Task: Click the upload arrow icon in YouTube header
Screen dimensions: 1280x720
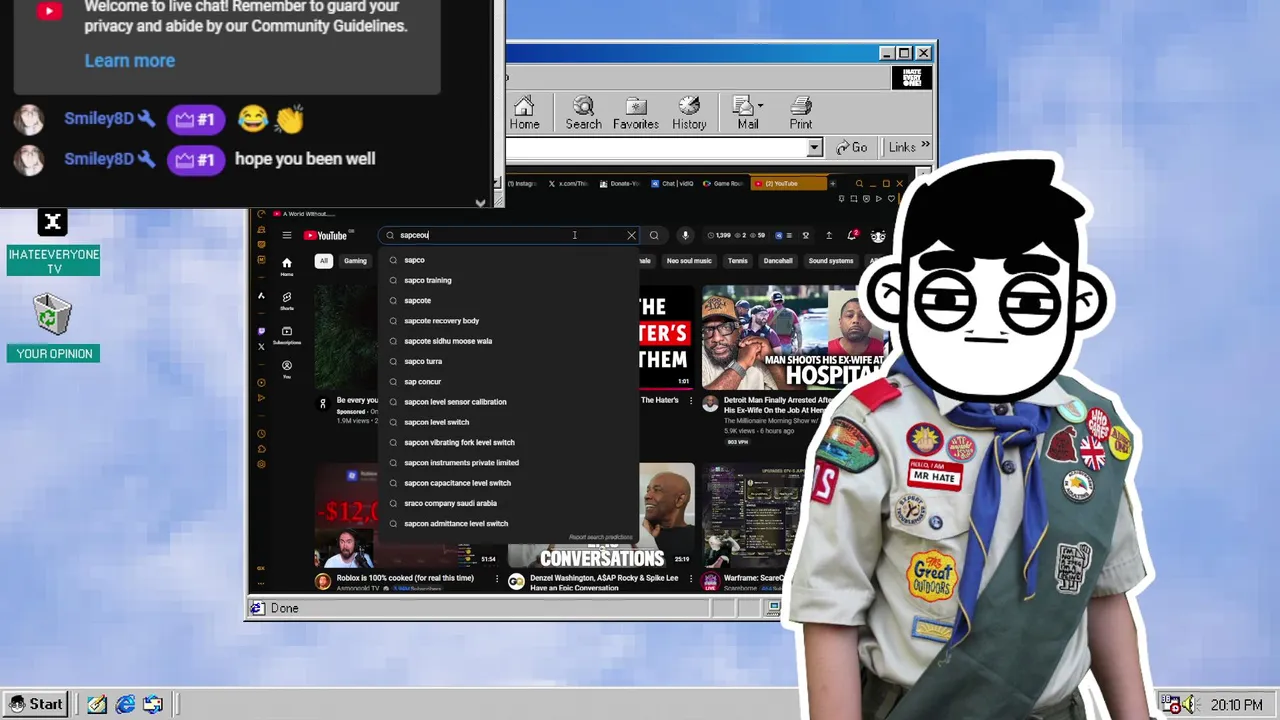Action: [x=828, y=236]
